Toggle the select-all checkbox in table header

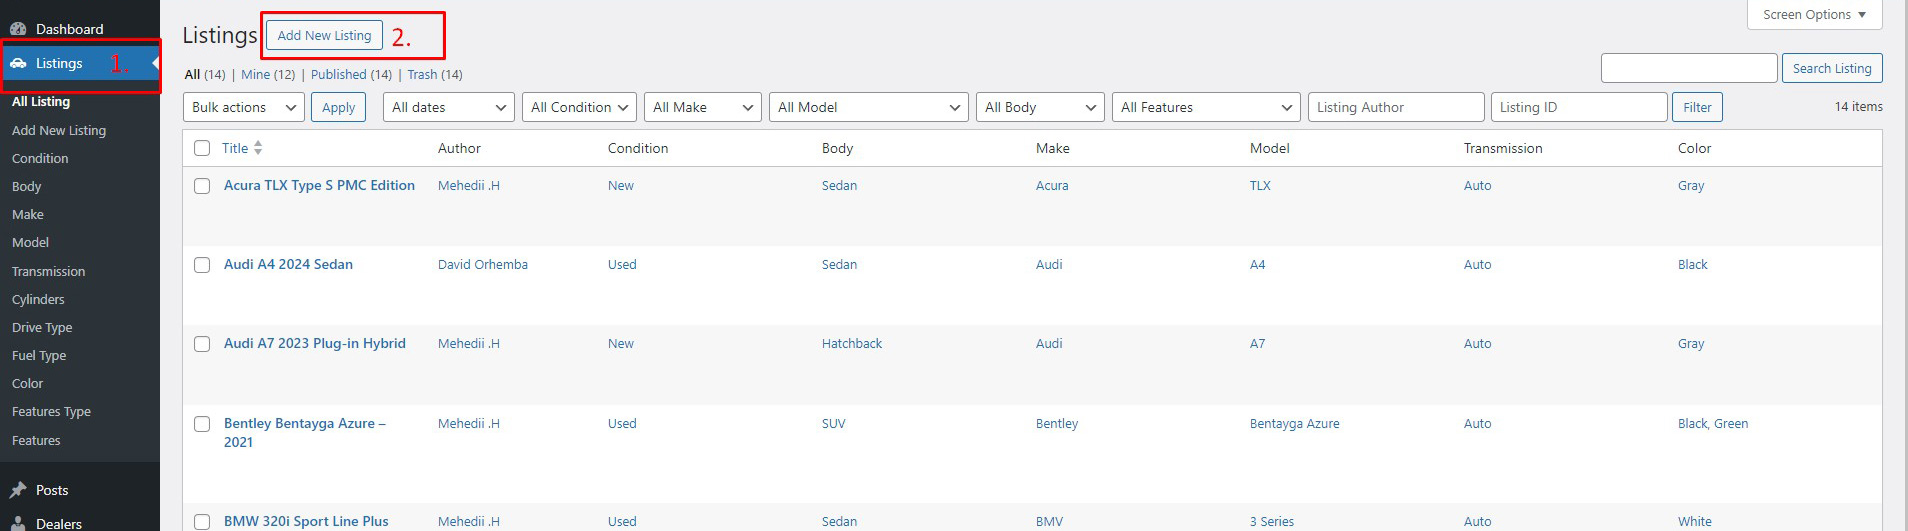click(x=202, y=148)
